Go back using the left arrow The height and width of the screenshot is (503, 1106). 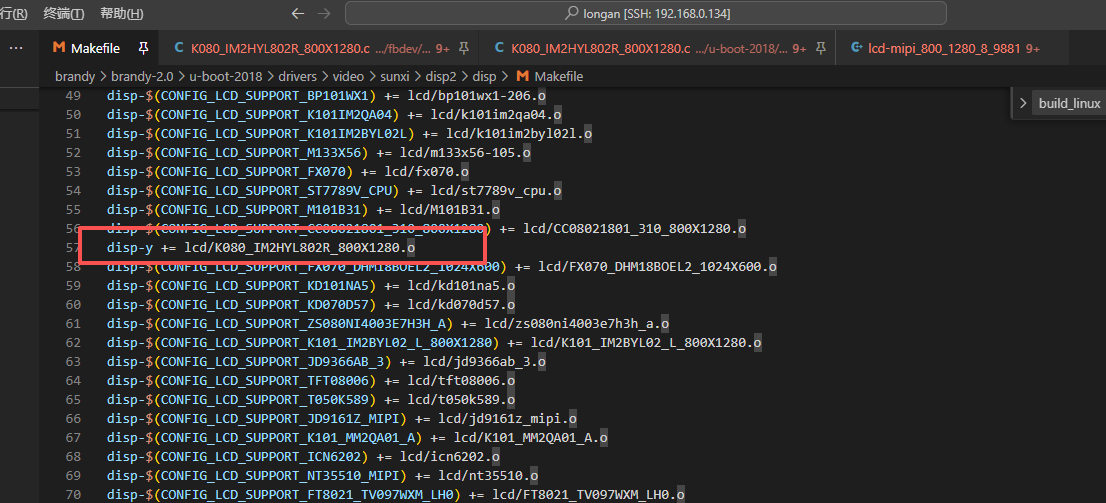(297, 13)
